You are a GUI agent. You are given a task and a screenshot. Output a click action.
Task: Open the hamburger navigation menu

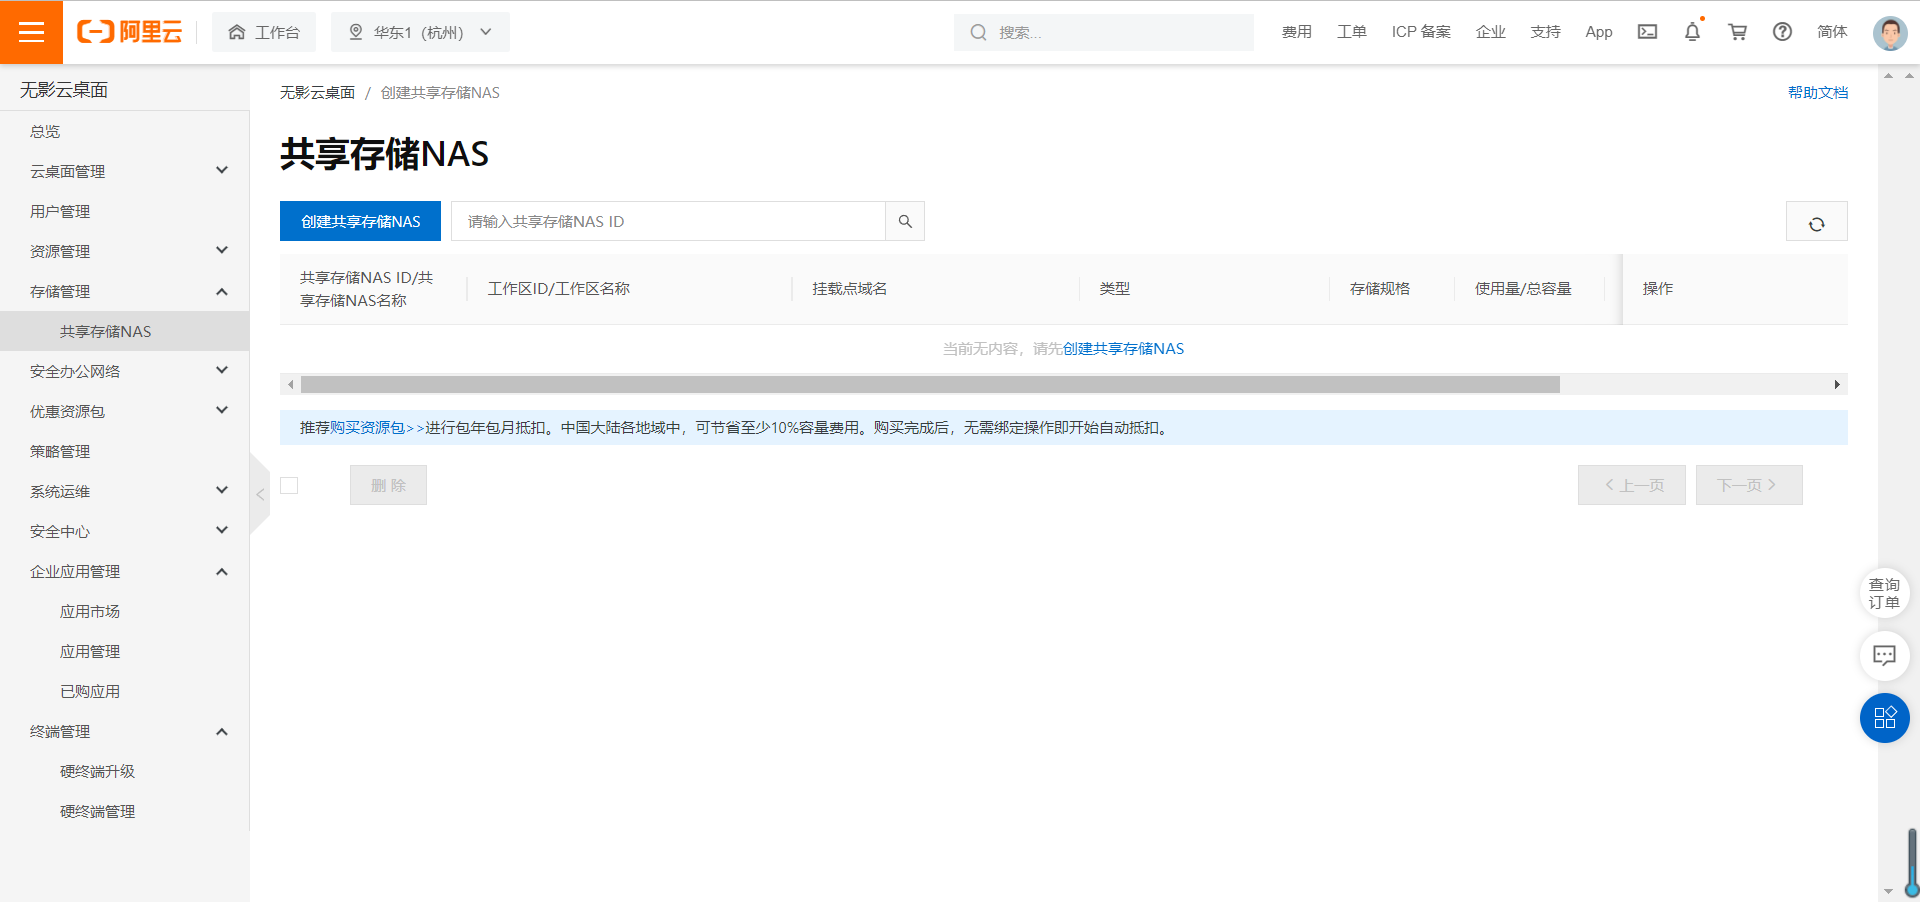click(x=31, y=32)
